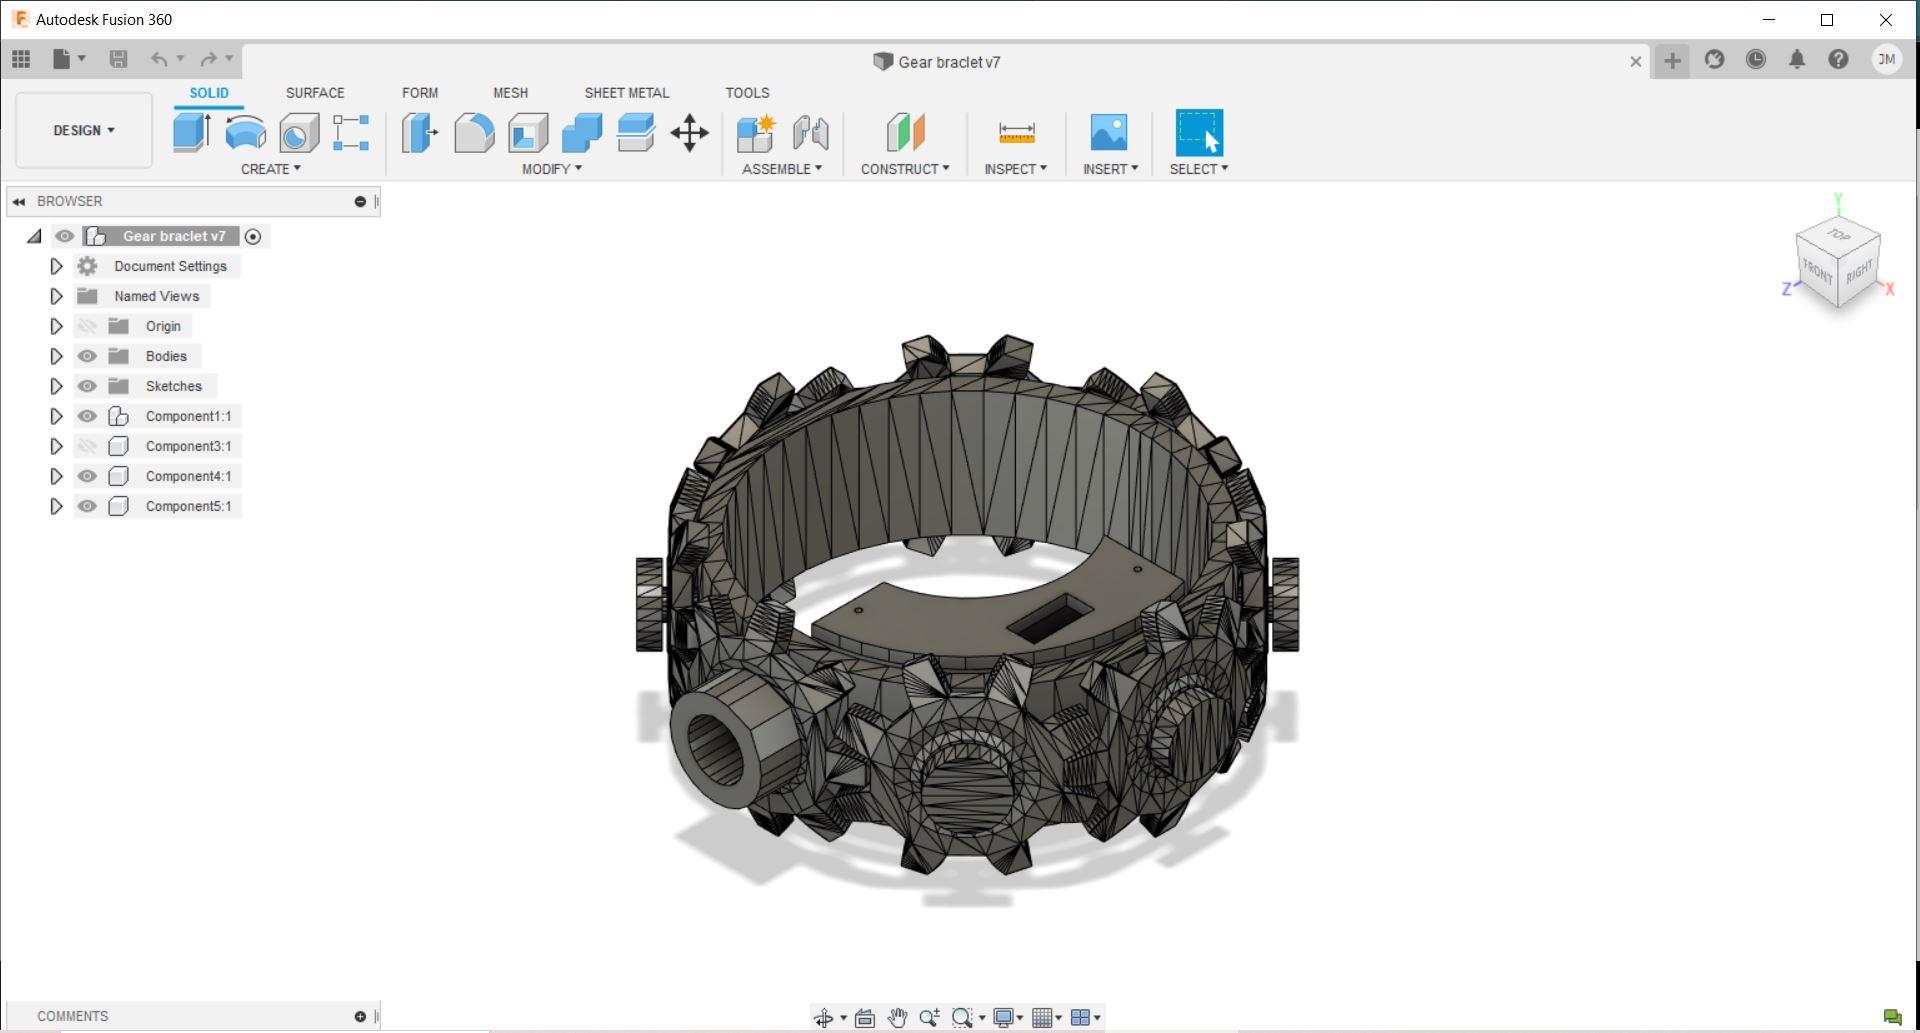1920x1033 pixels.
Task: Switch to the MESH tab
Action: (x=510, y=93)
